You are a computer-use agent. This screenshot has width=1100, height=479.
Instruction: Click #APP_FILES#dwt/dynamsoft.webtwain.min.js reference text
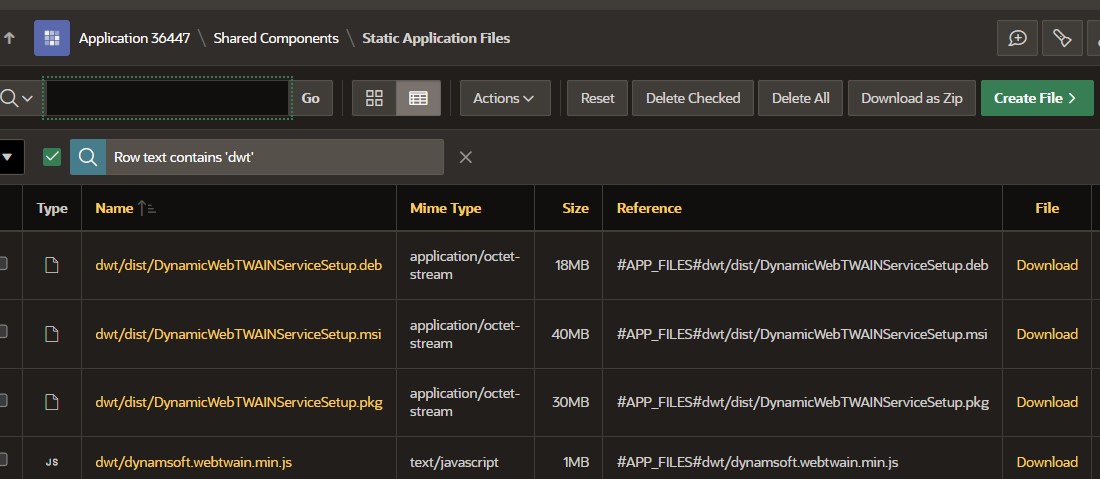[x=758, y=462]
